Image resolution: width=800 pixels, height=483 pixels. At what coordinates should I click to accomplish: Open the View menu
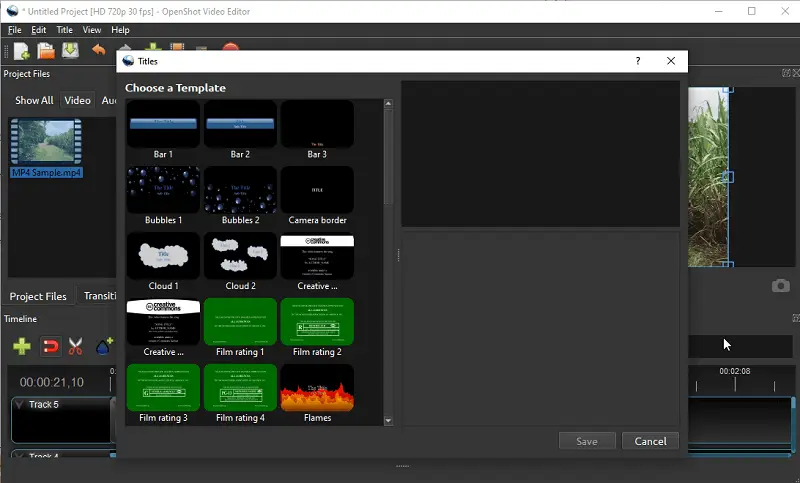point(92,30)
